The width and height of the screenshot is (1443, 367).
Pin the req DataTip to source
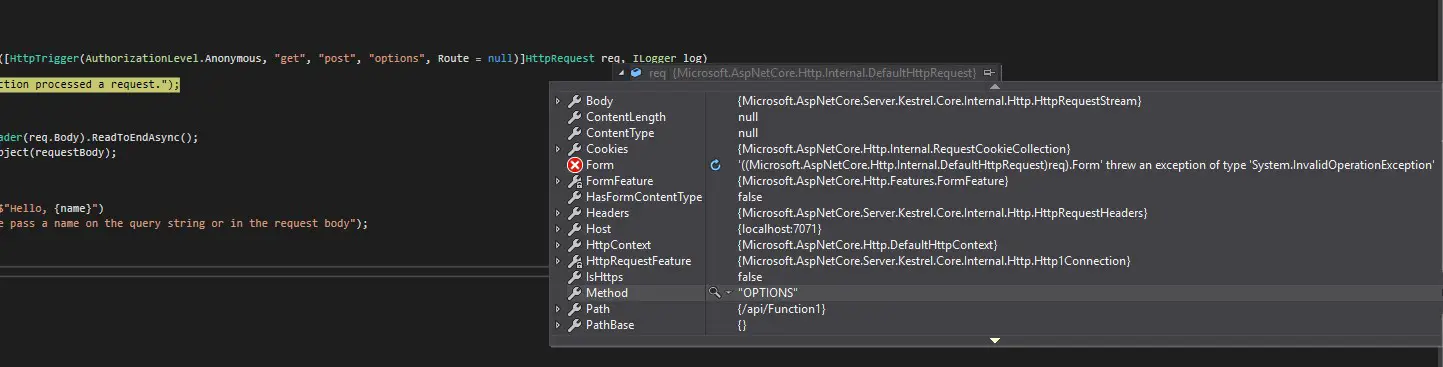[988, 73]
